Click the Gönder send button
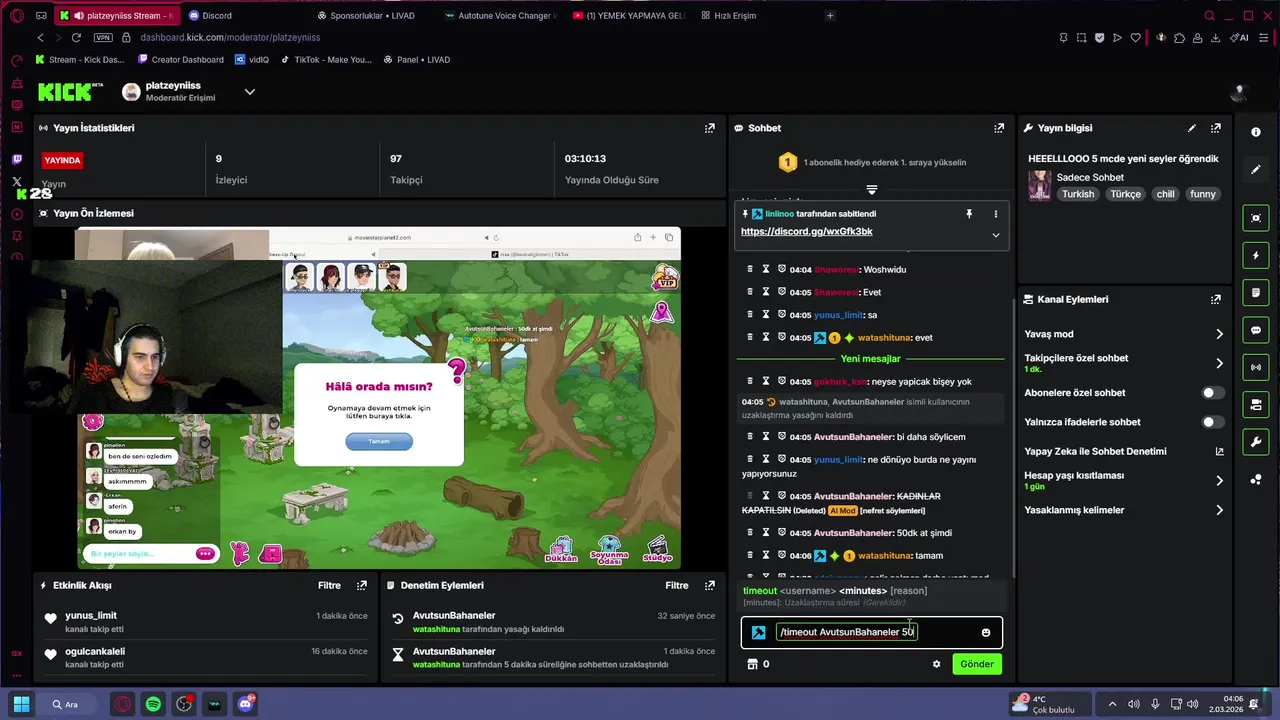Image resolution: width=1280 pixels, height=720 pixels. pyautogui.click(x=977, y=664)
